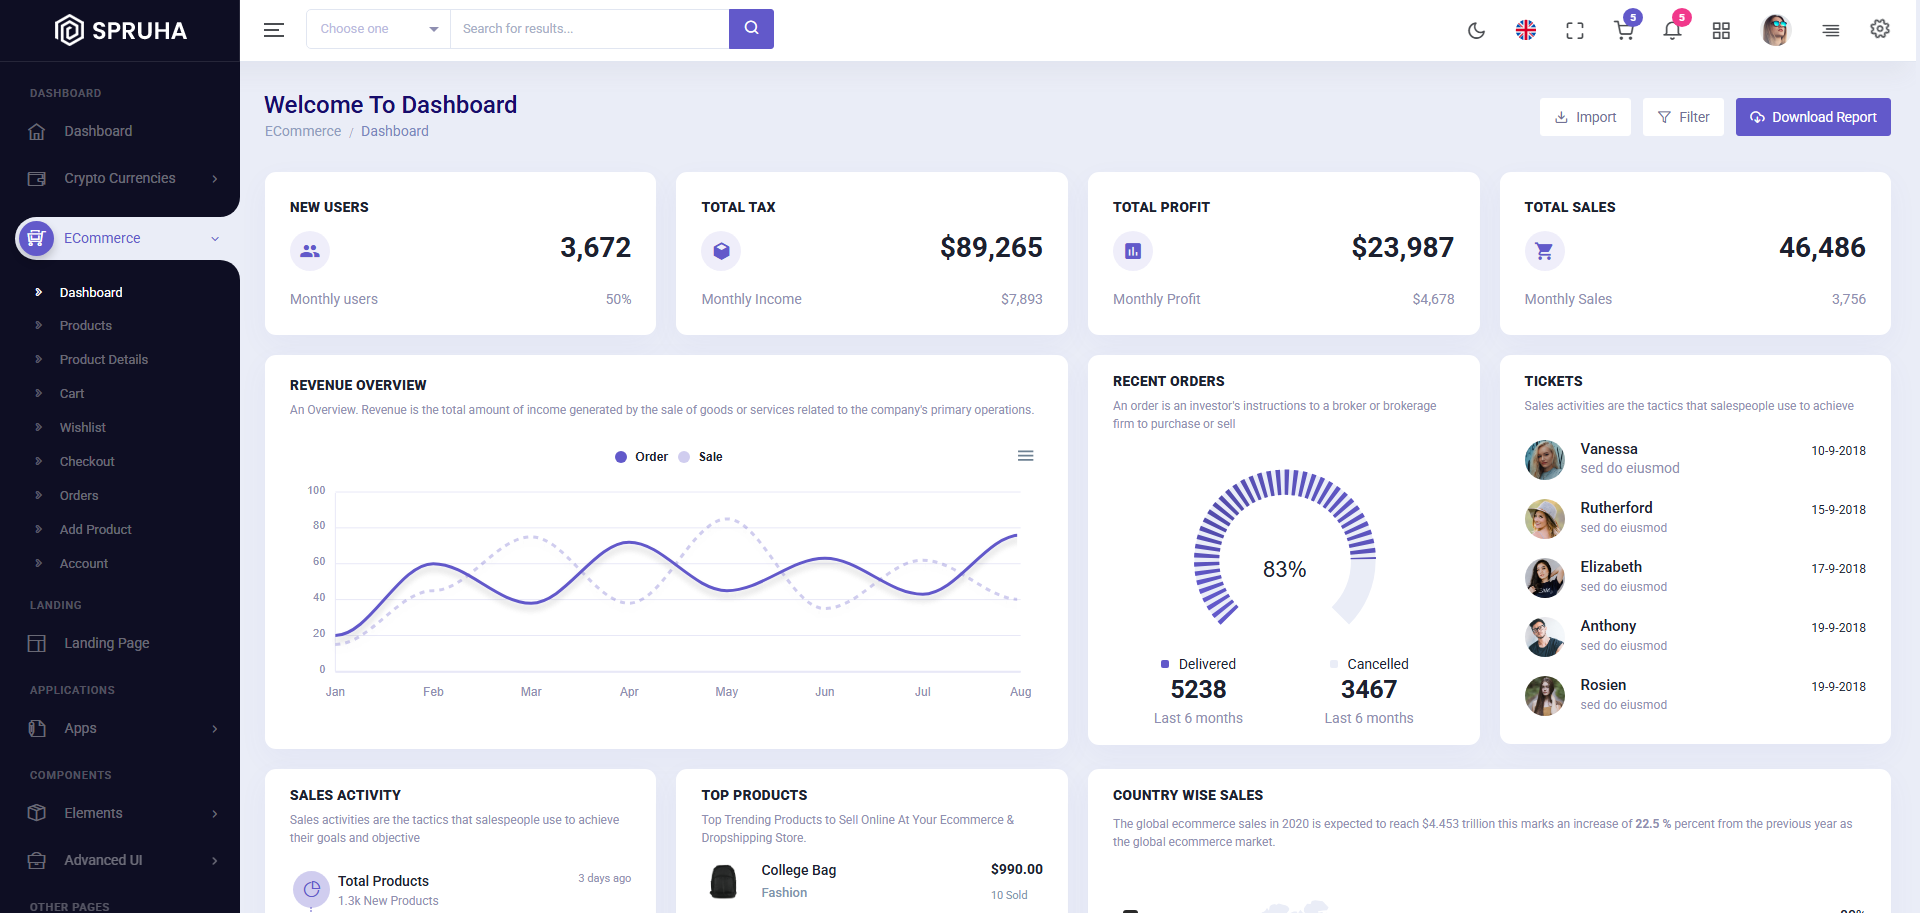Open the user profile avatar
The image size is (1920, 913).
pyautogui.click(x=1776, y=30)
